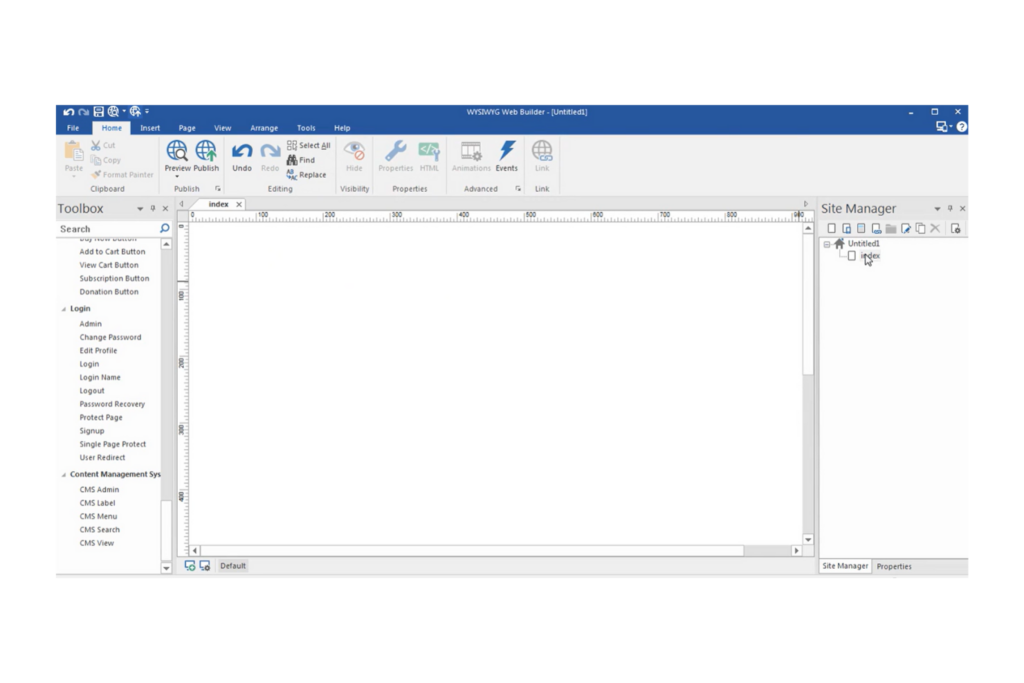The image size is (1024, 683).
Task: Open the Events lightning button
Action: [x=506, y=157]
